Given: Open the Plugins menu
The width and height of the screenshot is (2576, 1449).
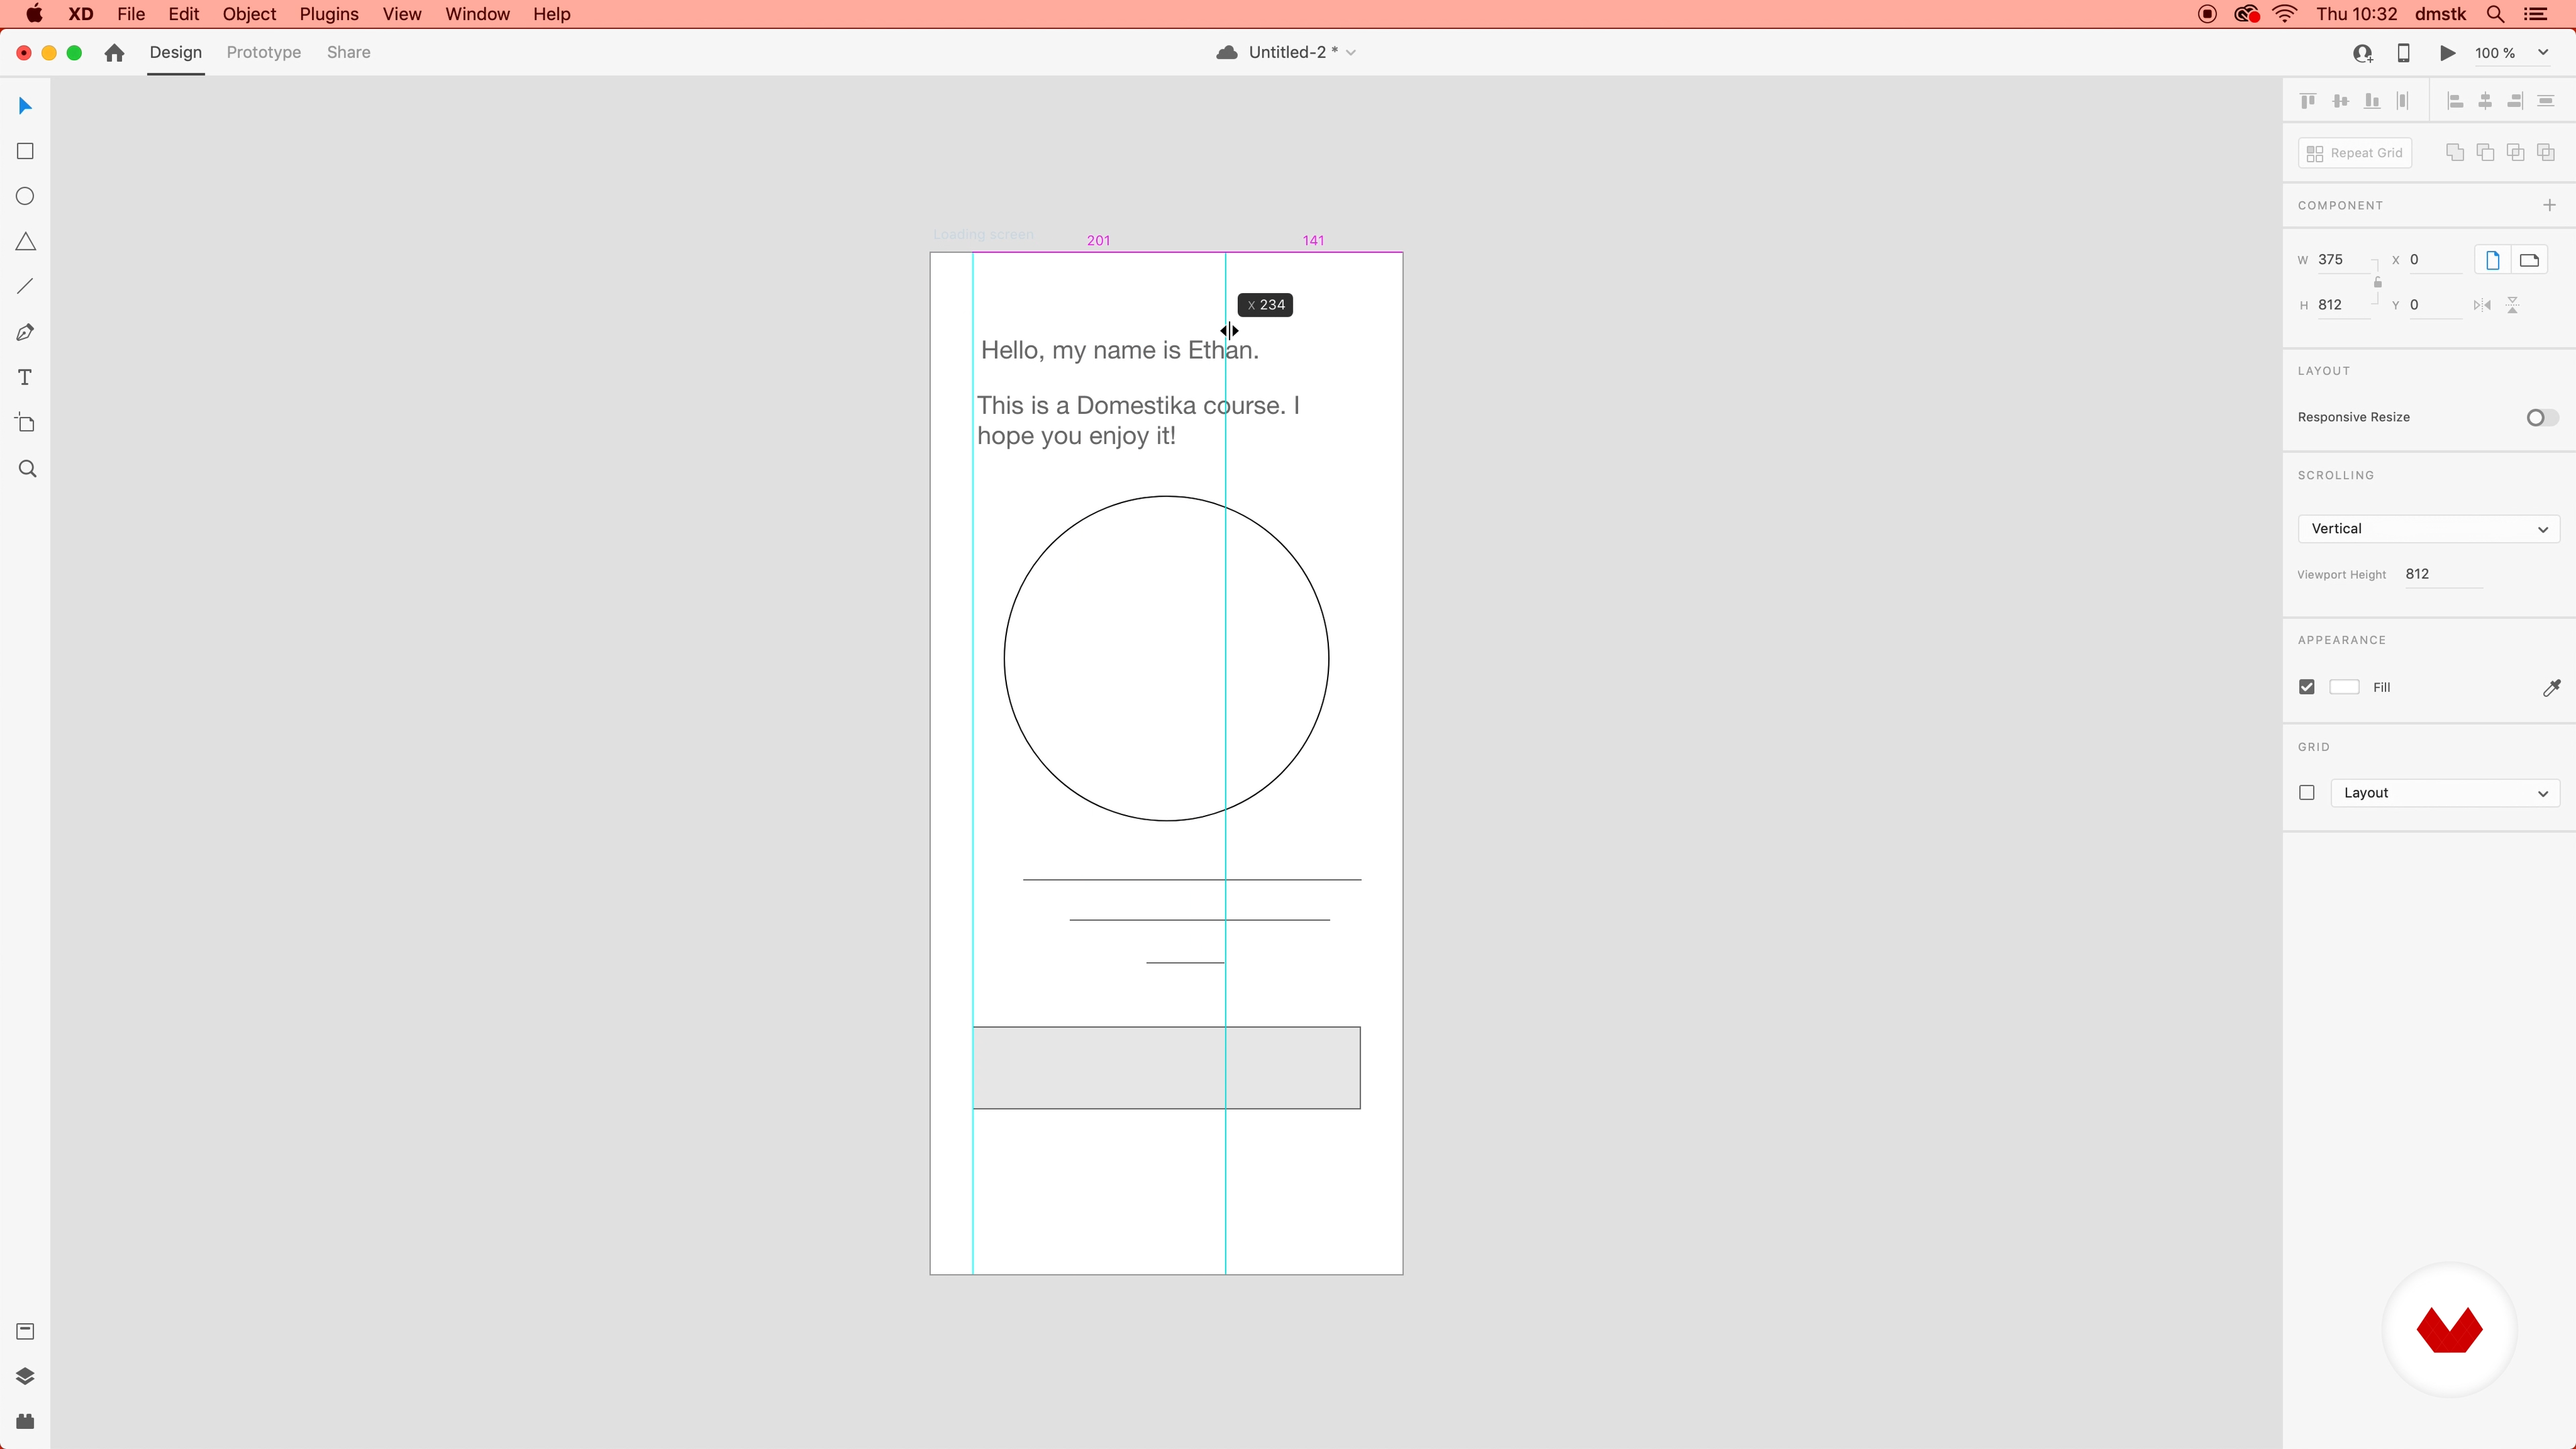Looking at the screenshot, I should point(329,14).
